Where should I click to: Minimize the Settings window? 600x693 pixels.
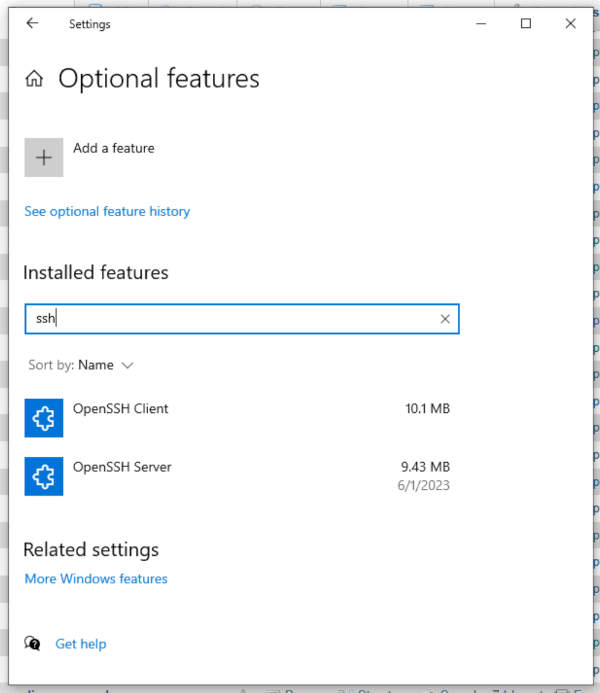point(480,24)
